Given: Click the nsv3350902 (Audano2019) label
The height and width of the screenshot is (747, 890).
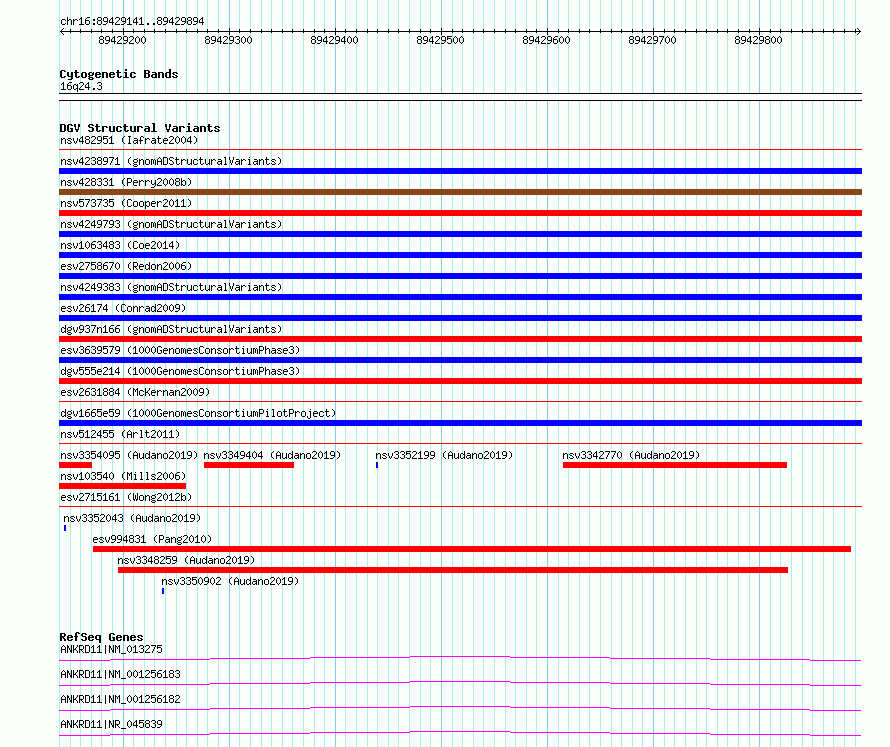Looking at the screenshot, I should pyautogui.click(x=230, y=581).
